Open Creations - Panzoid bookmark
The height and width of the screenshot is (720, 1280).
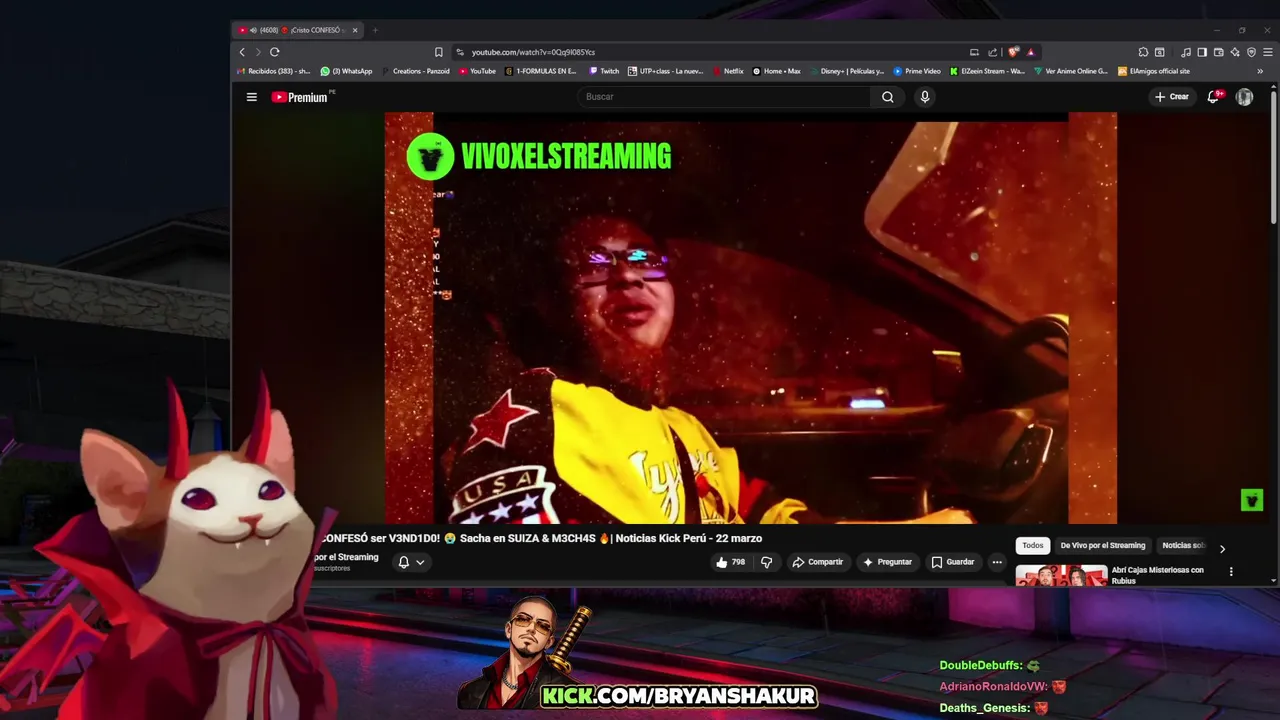click(x=415, y=71)
